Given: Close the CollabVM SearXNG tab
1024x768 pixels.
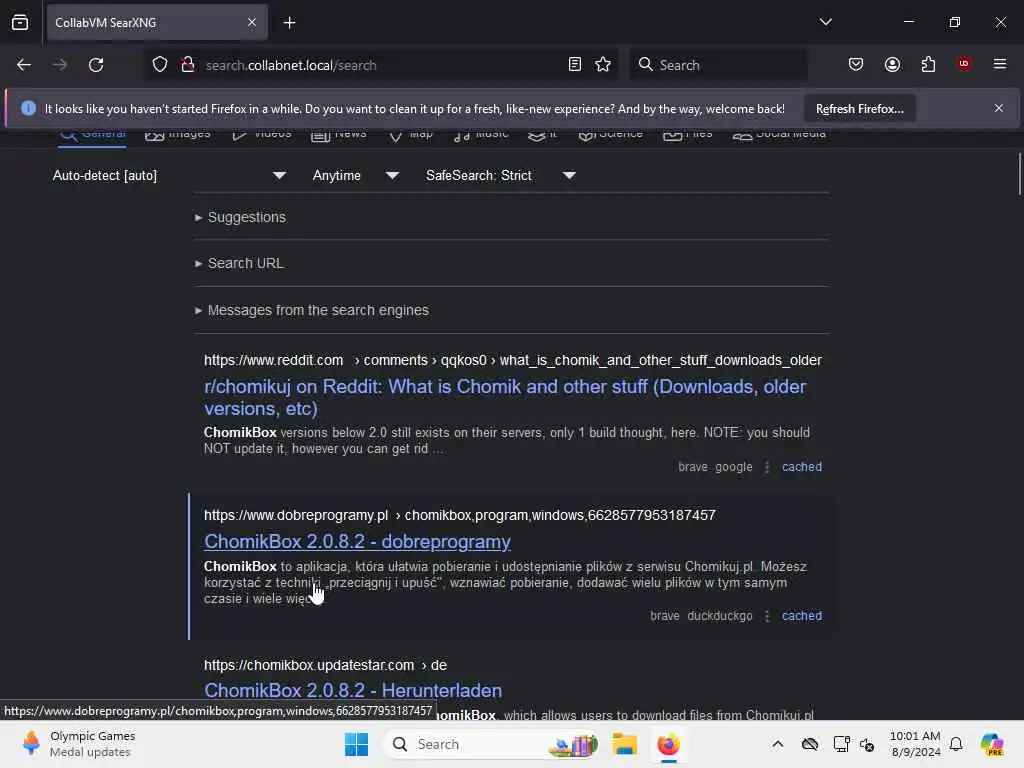Looking at the screenshot, I should [x=252, y=23].
